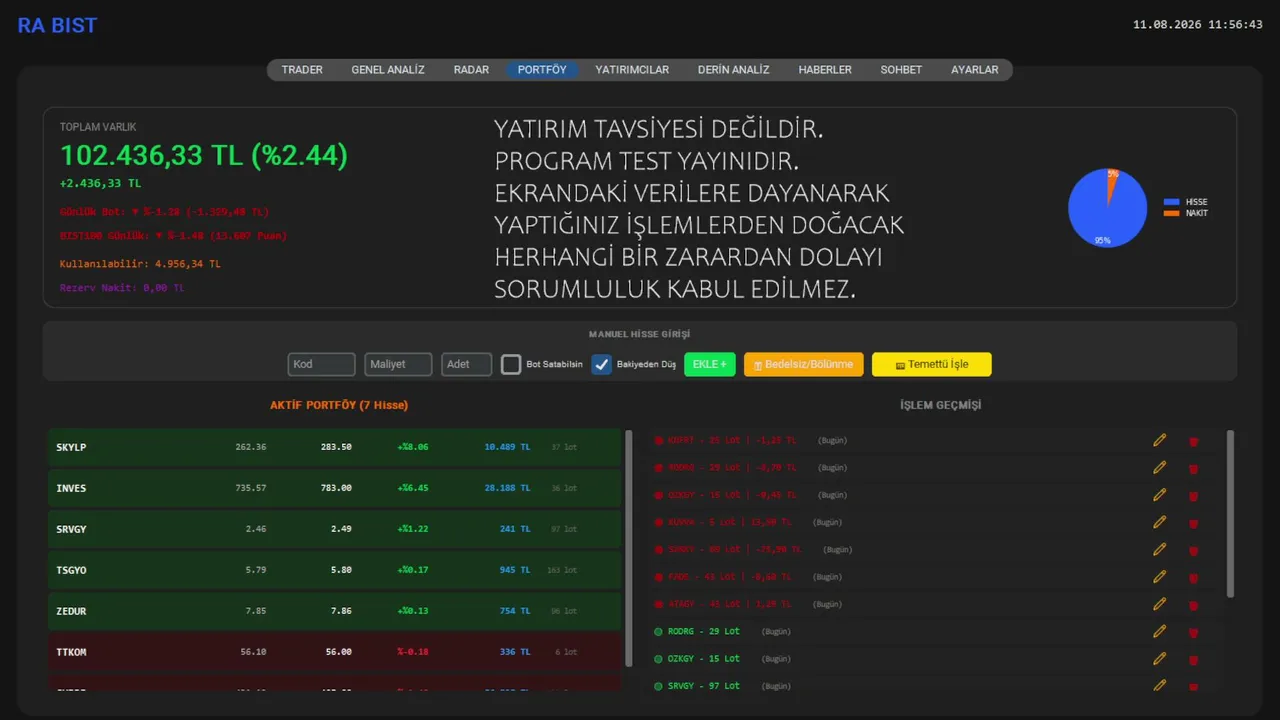Click the active portfolio list scrollbar

point(629,548)
